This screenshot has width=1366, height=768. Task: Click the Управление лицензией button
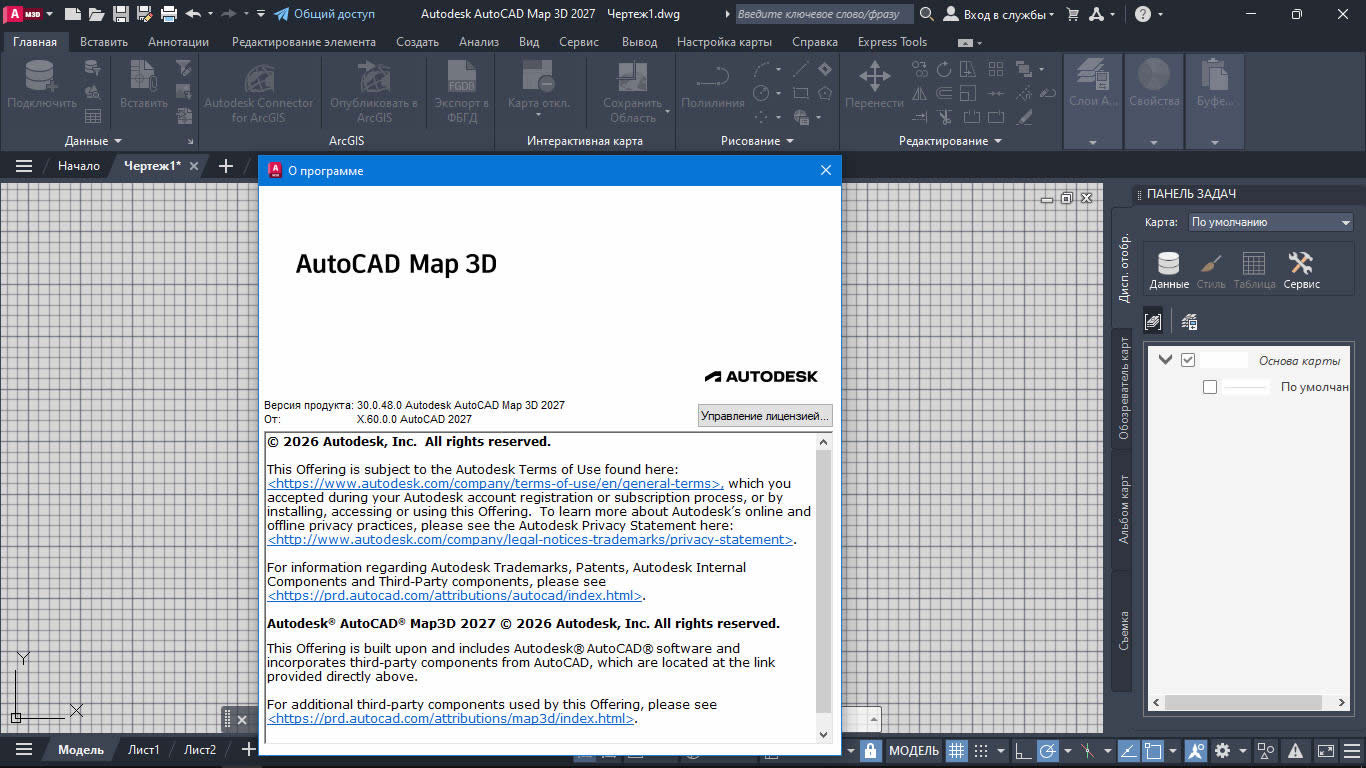(x=764, y=416)
